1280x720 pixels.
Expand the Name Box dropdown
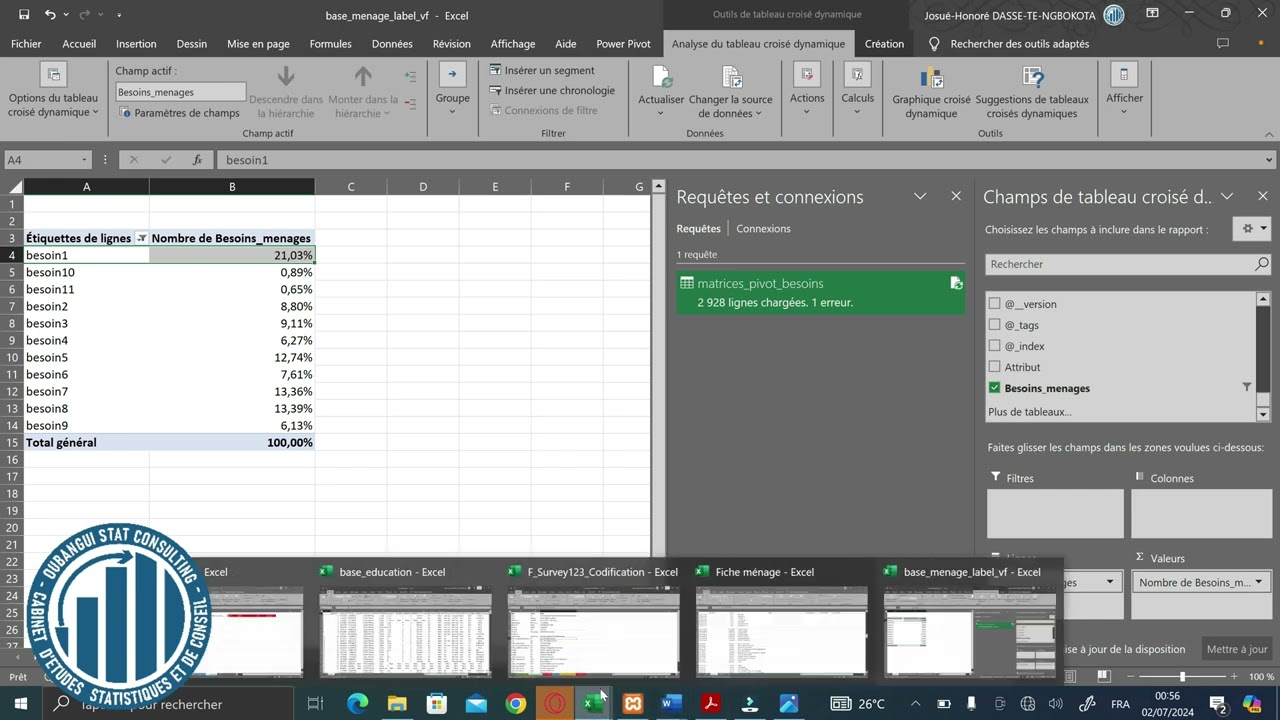coord(83,160)
